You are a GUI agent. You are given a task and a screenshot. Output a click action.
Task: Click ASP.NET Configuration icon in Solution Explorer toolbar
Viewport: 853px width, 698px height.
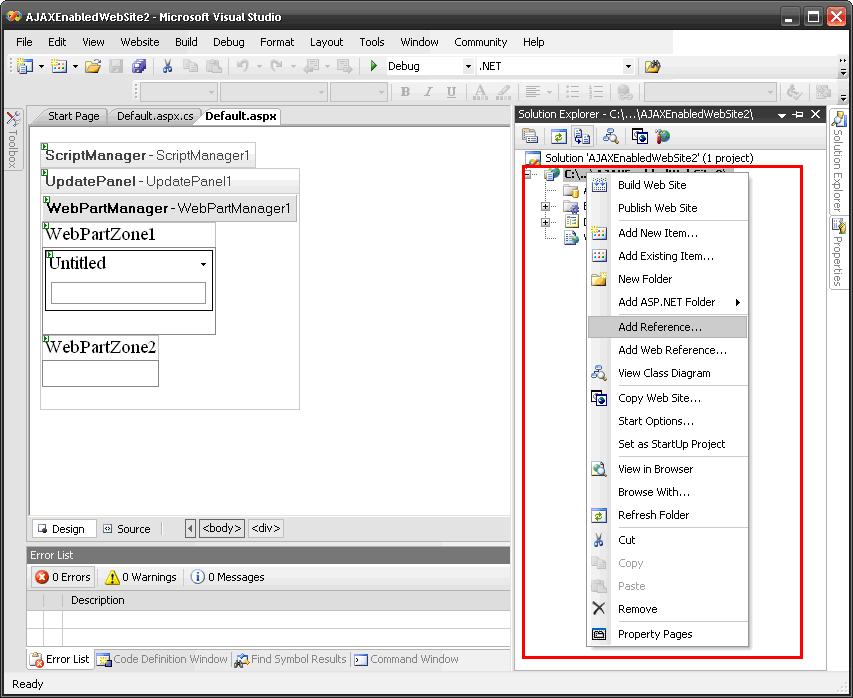(663, 136)
